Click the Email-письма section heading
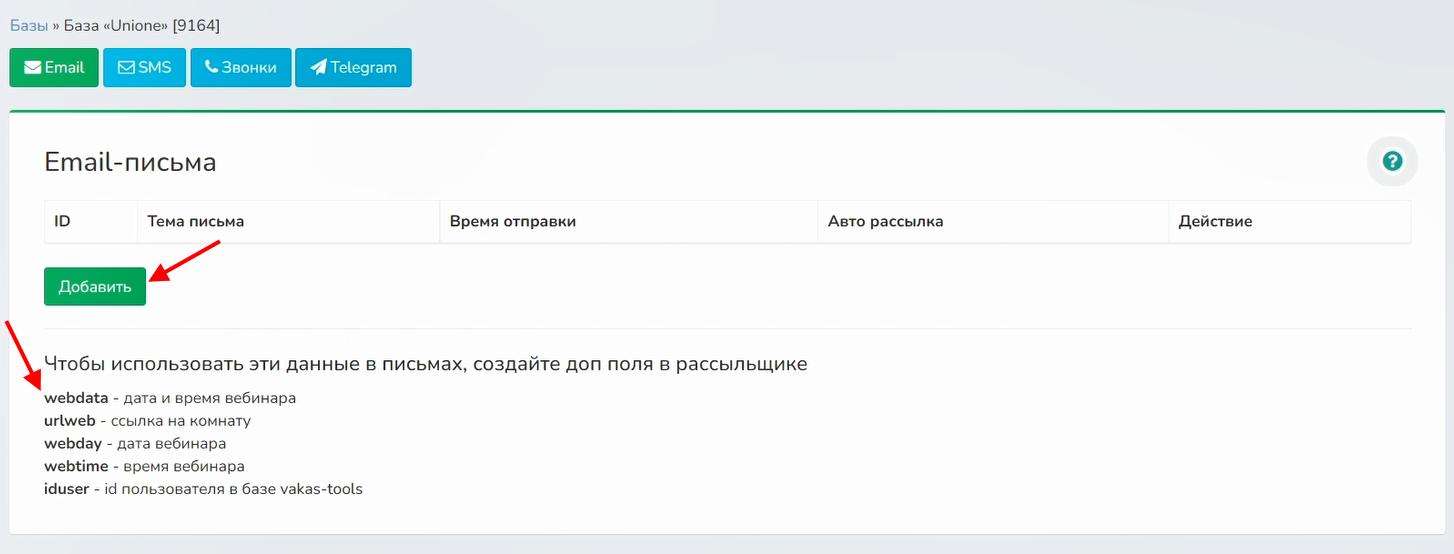This screenshot has width=1454, height=554. tap(130, 162)
